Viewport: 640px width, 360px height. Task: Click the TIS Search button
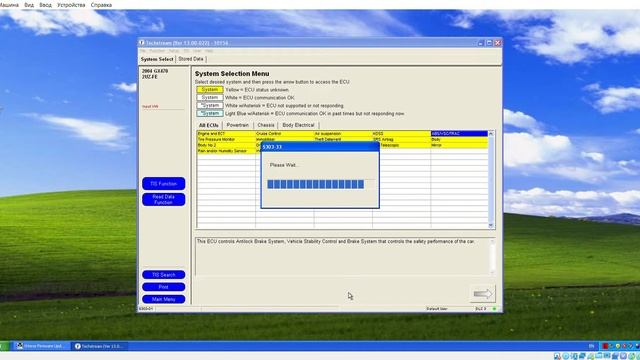click(164, 275)
